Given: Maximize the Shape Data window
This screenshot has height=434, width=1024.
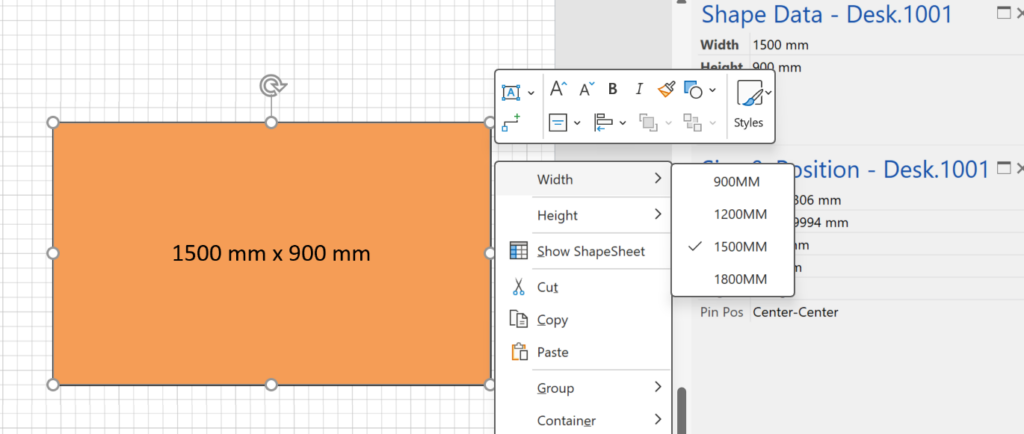Looking at the screenshot, I should pyautogui.click(x=1004, y=12).
